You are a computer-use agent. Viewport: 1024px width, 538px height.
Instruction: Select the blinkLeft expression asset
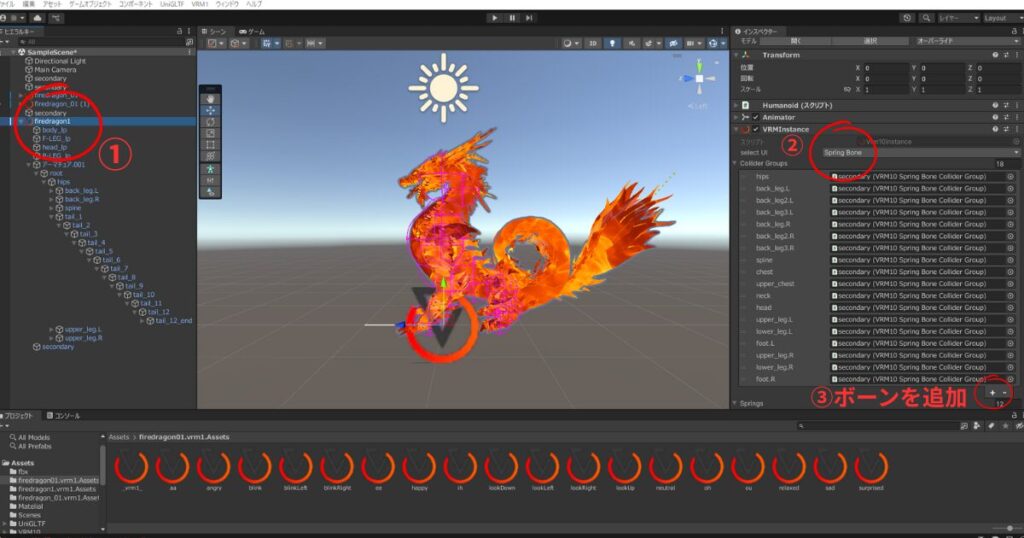296,472
